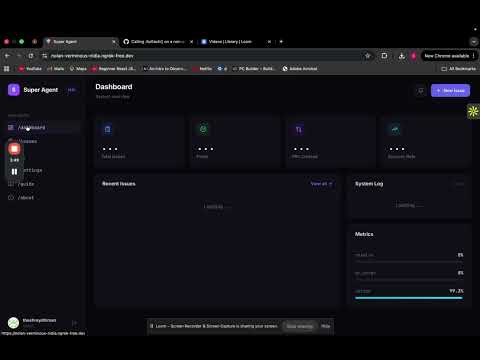Open the extensions icon in Chrome toolbar
Screen dimensions: 480x360
click(384, 56)
